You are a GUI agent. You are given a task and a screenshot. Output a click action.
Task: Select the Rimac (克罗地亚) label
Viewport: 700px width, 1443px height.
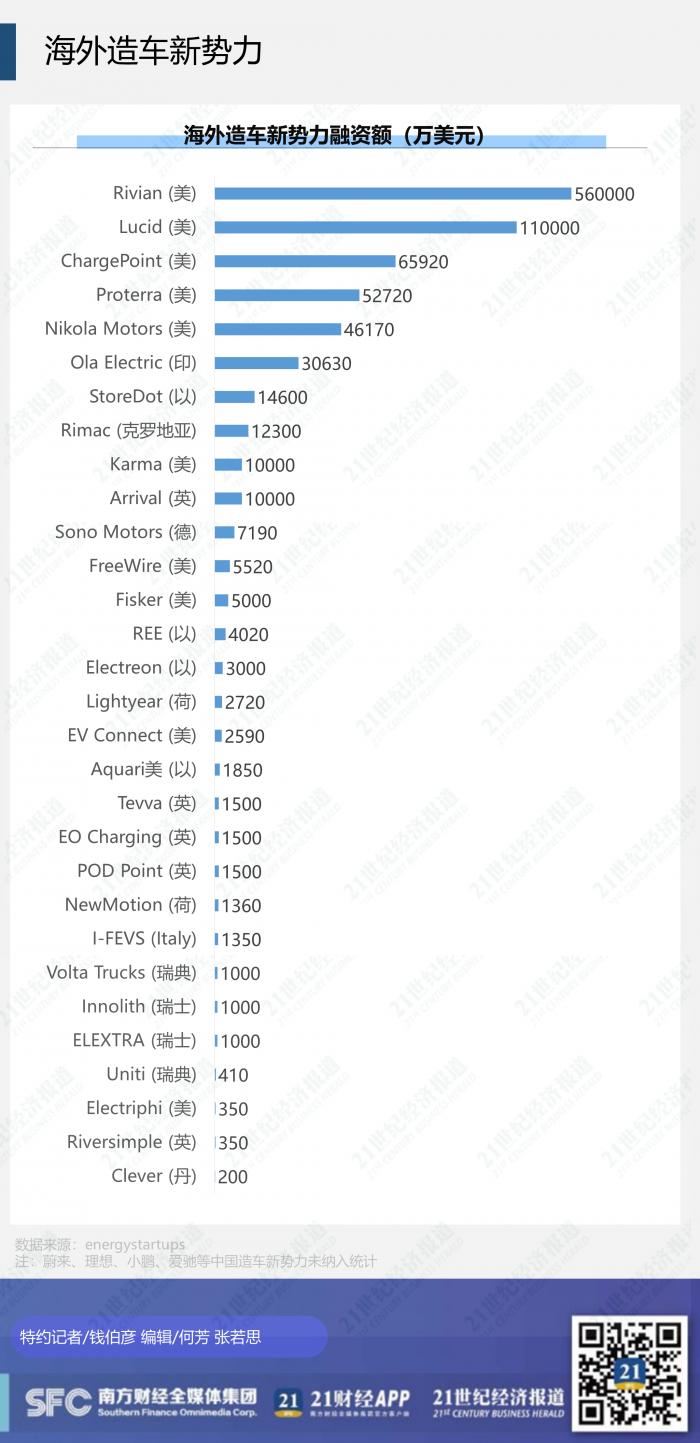128,431
